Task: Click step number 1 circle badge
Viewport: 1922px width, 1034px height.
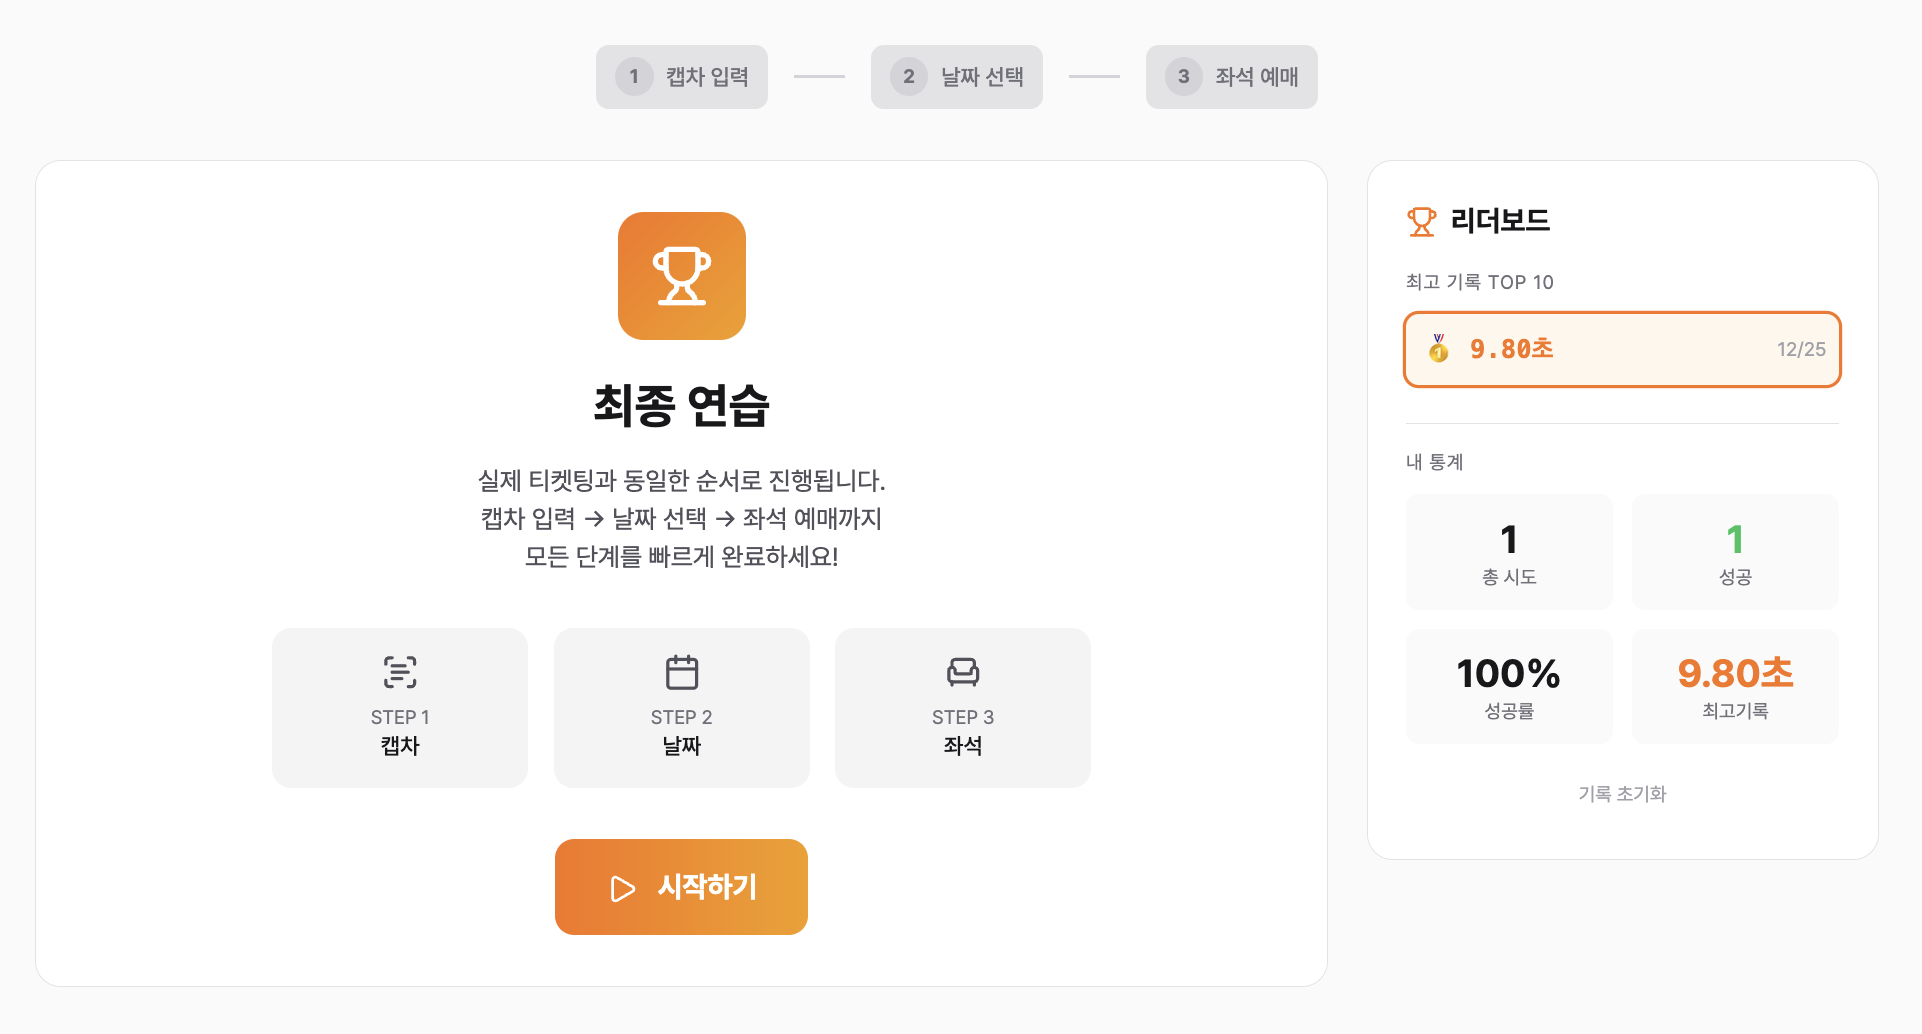Action: tap(634, 77)
